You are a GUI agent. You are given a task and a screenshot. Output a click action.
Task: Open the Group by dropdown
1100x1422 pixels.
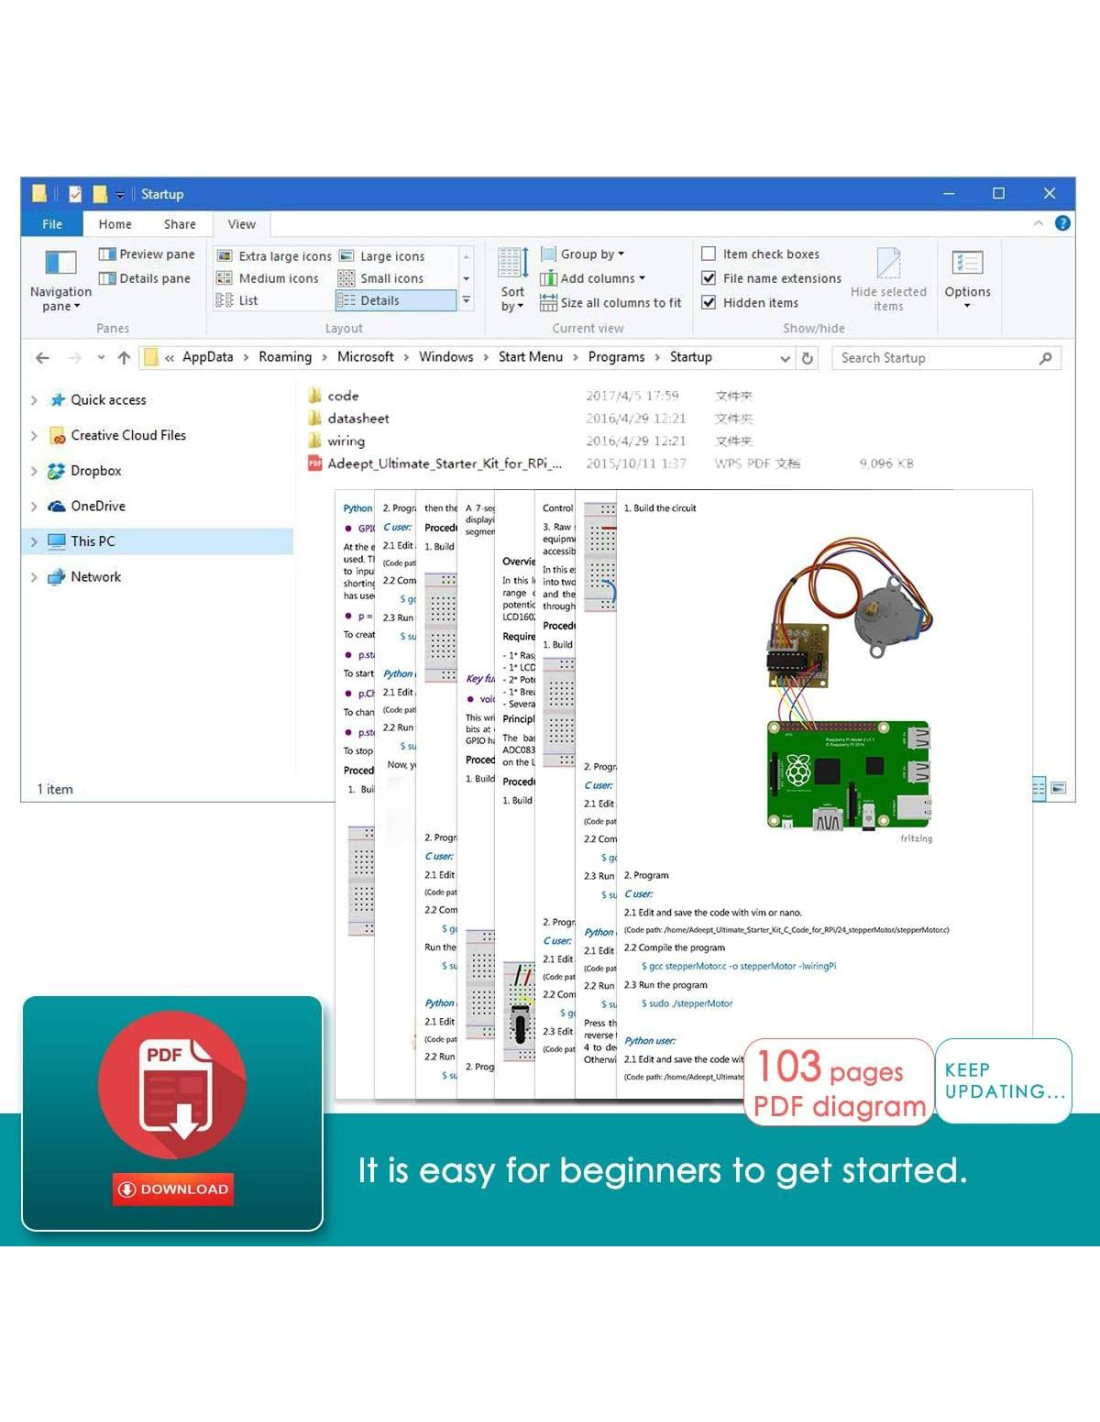pyautogui.click(x=584, y=254)
